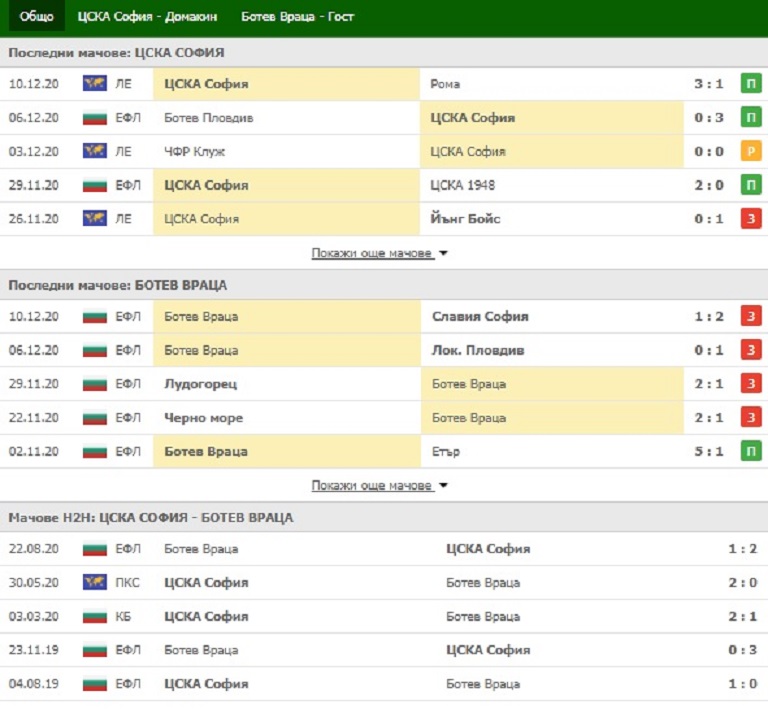Open the Ботев Враца - Гост tab

(297, 17)
